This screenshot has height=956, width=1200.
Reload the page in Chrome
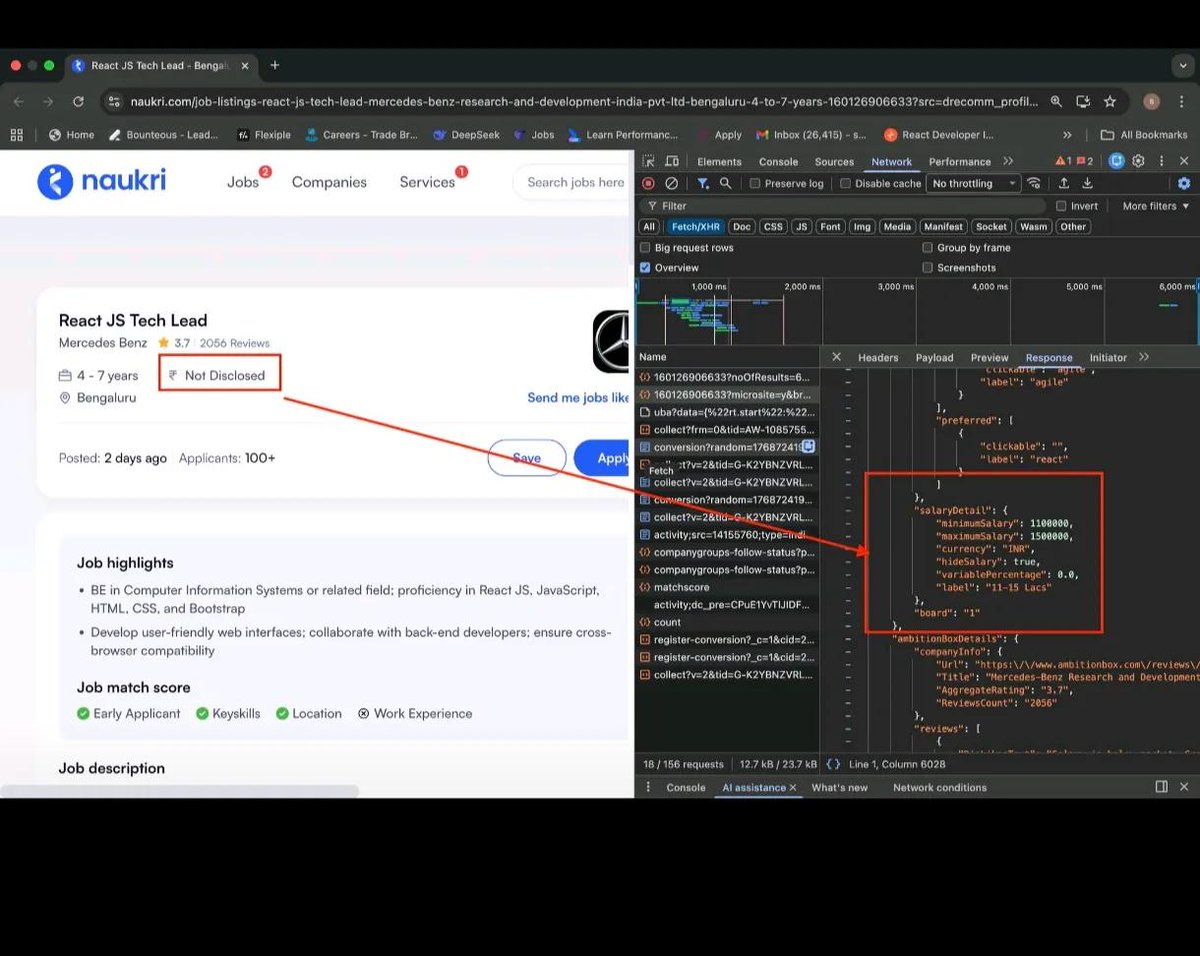pyautogui.click(x=78, y=101)
